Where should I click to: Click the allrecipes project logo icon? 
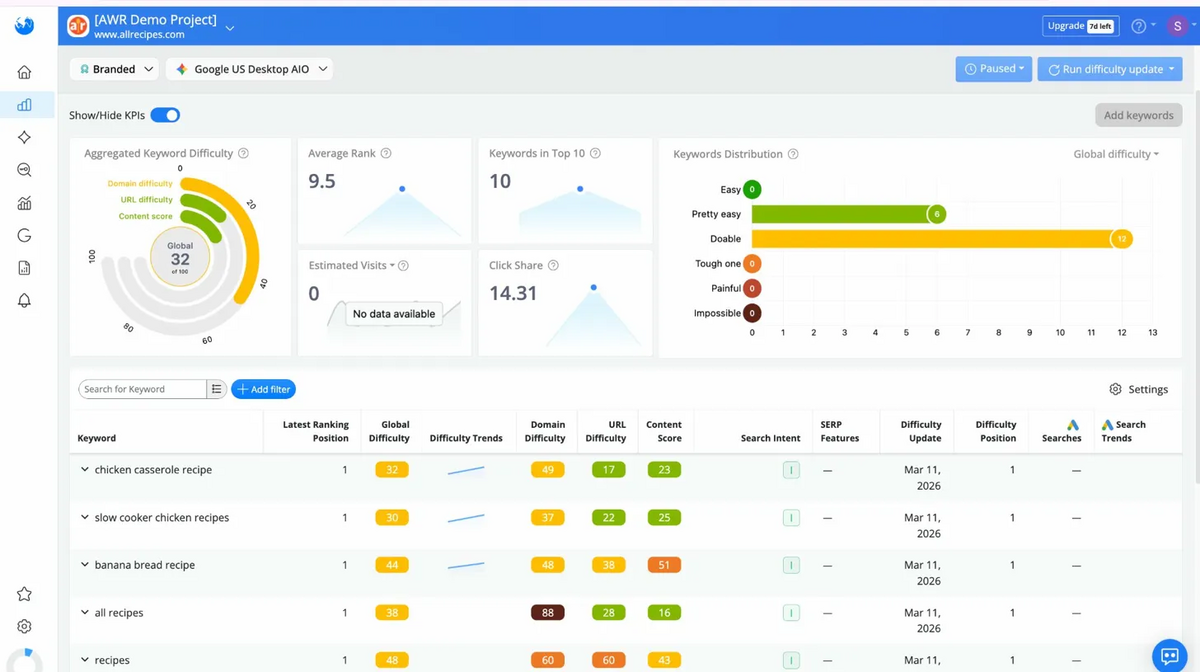(x=77, y=26)
